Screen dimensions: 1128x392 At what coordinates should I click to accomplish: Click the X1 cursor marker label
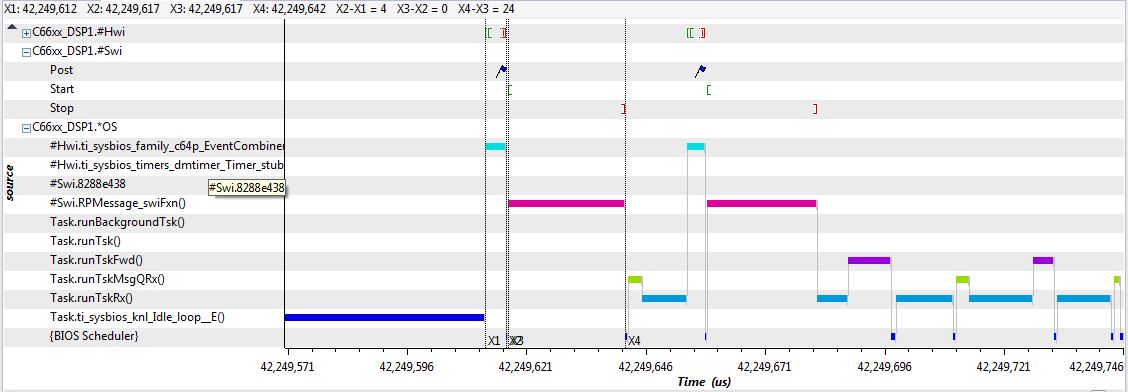(494, 340)
